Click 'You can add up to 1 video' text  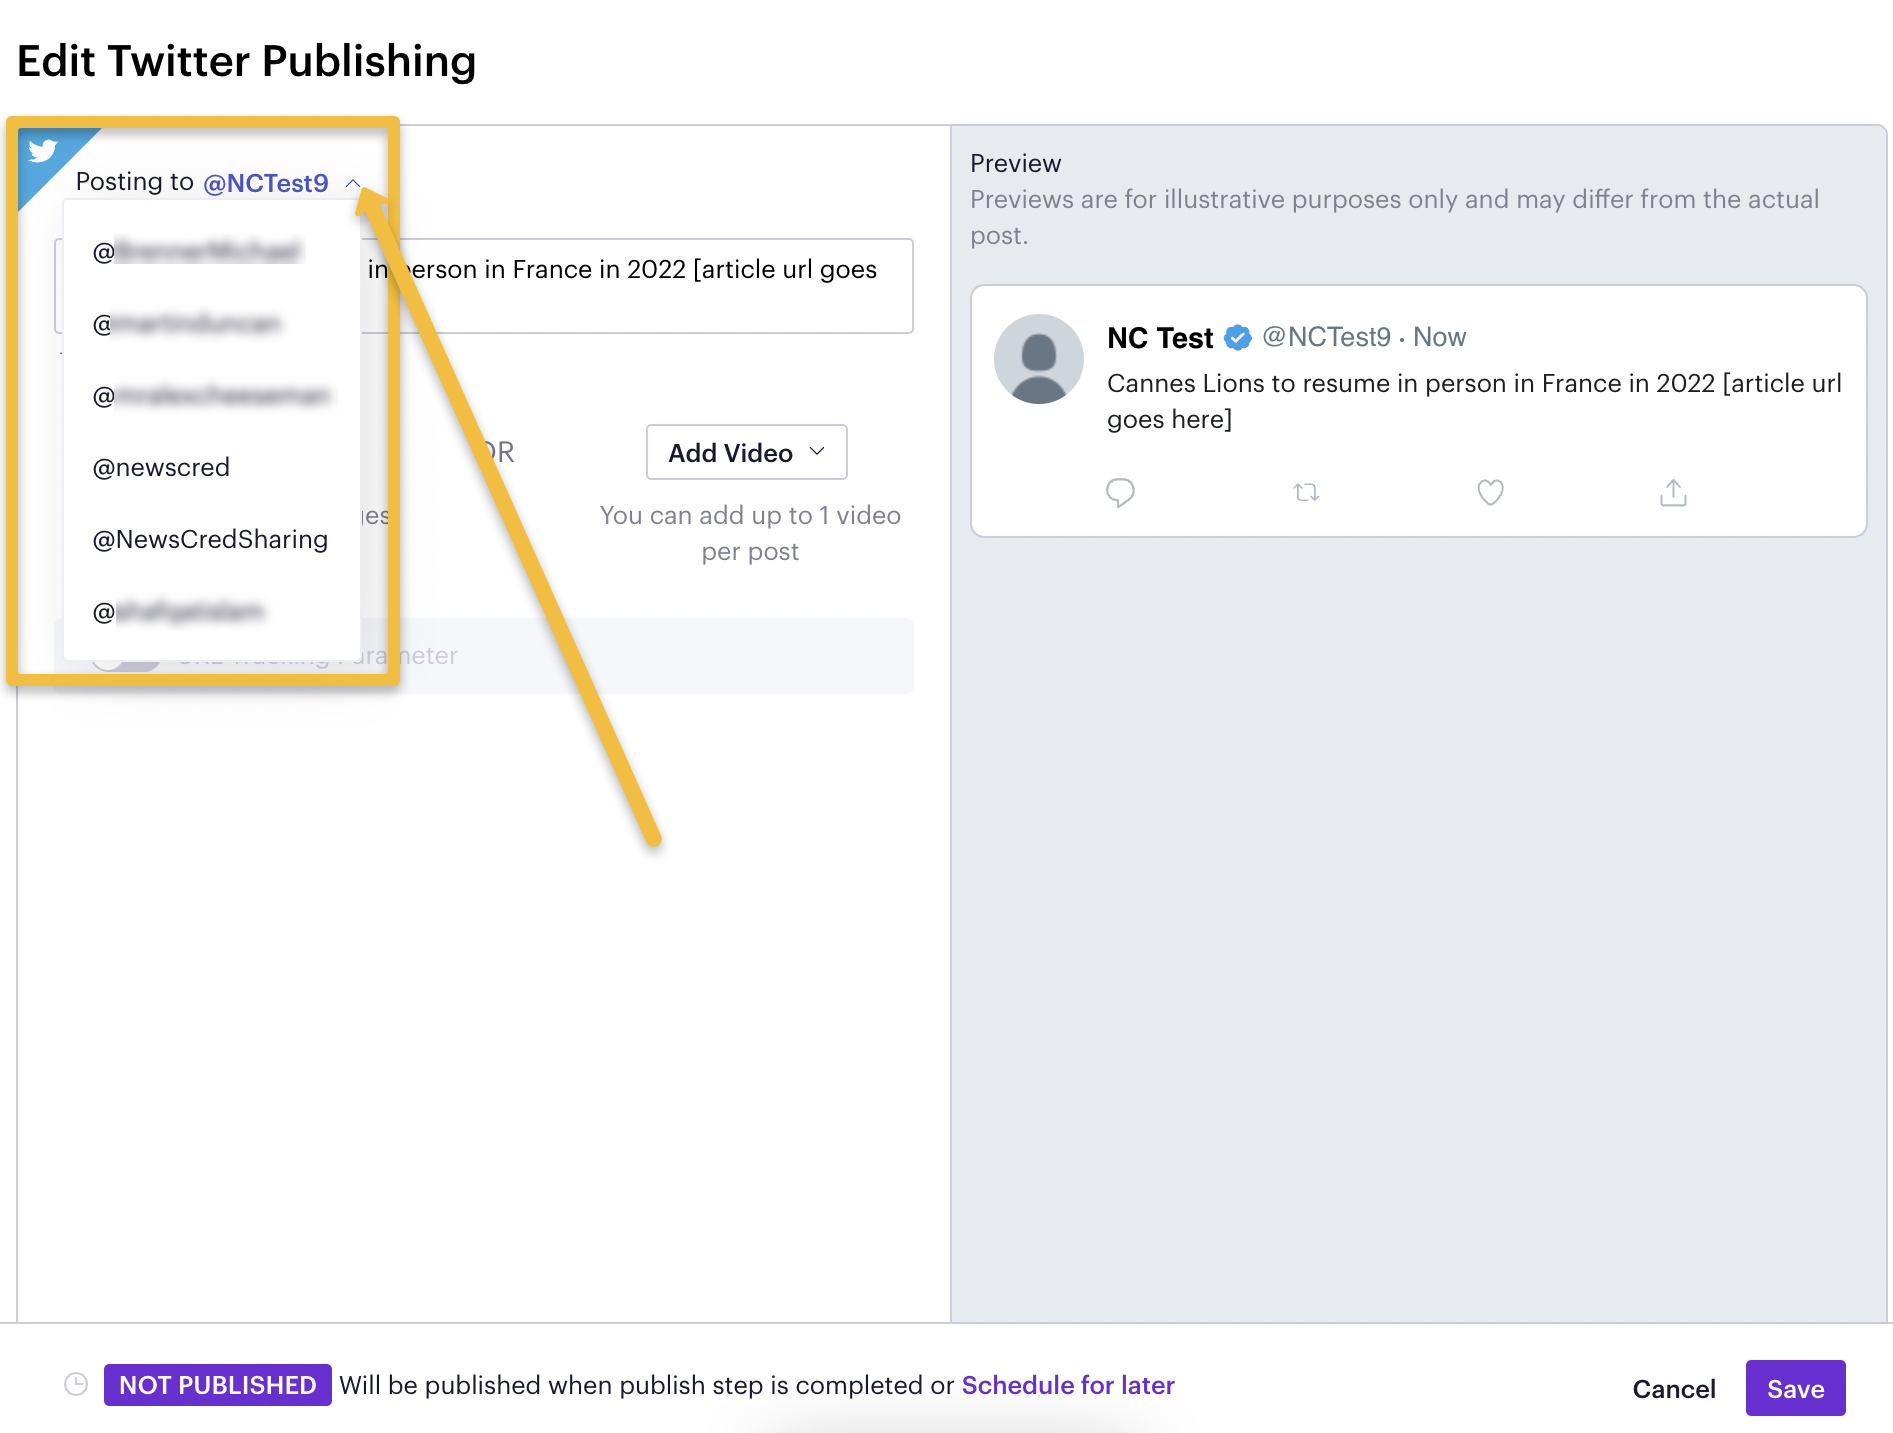pyautogui.click(x=750, y=533)
